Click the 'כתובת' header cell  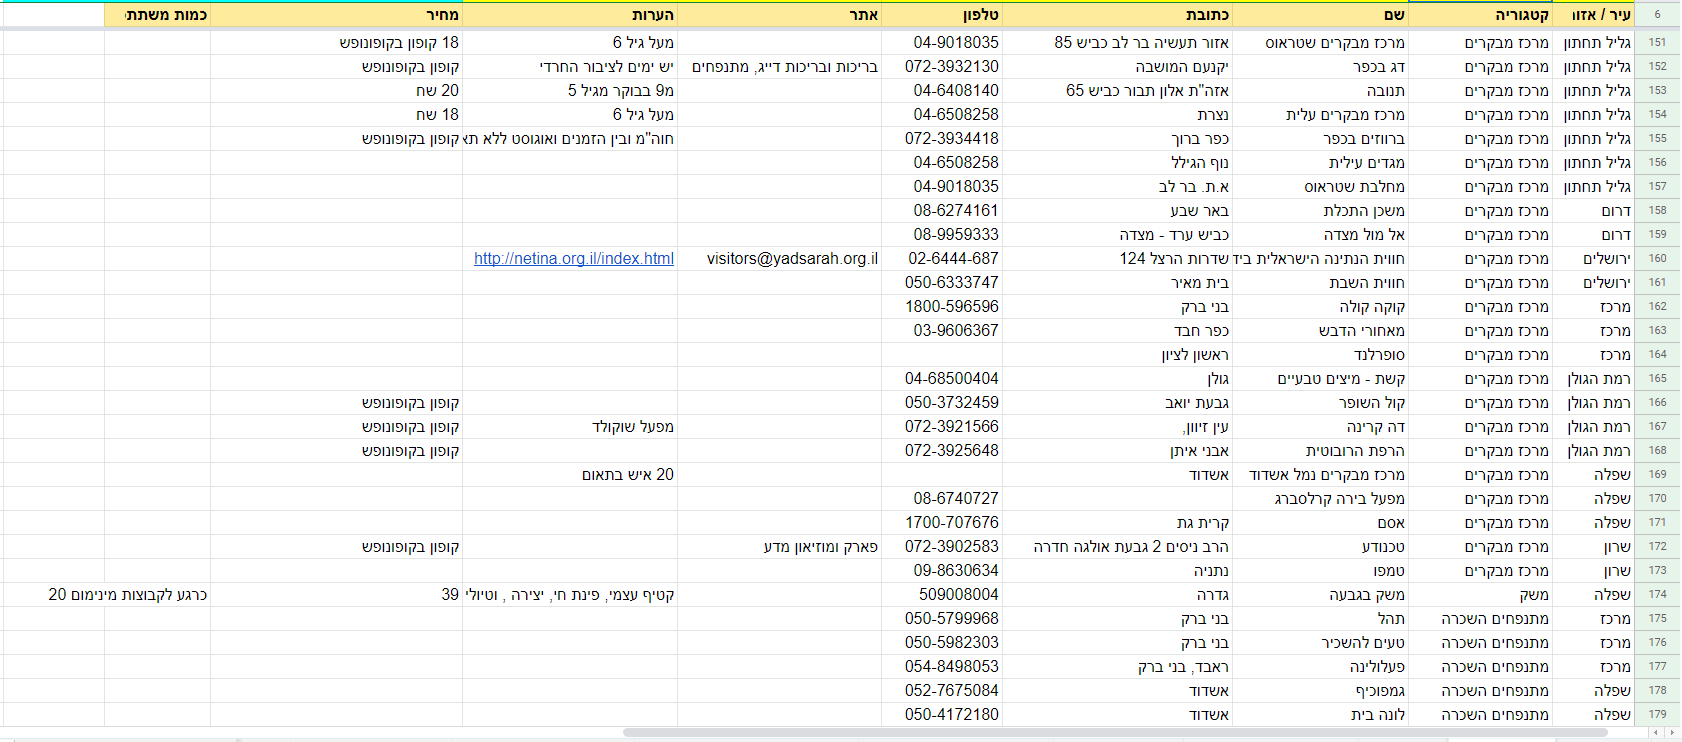pos(1117,15)
